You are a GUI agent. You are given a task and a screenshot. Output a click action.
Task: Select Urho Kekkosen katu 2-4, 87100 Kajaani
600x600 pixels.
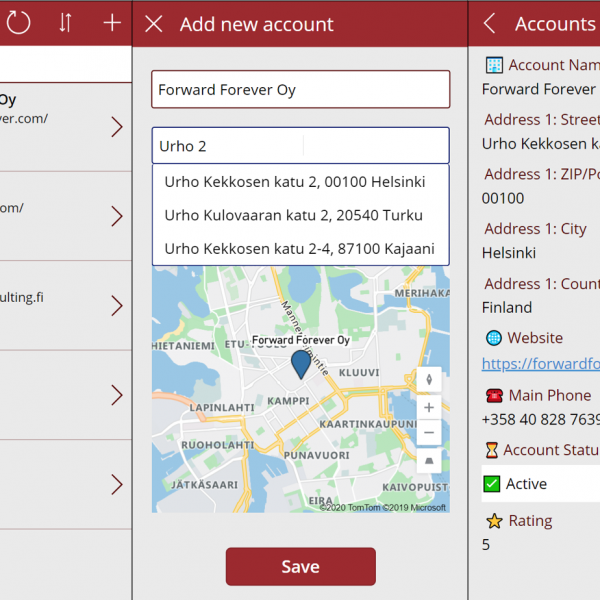tap(300, 249)
